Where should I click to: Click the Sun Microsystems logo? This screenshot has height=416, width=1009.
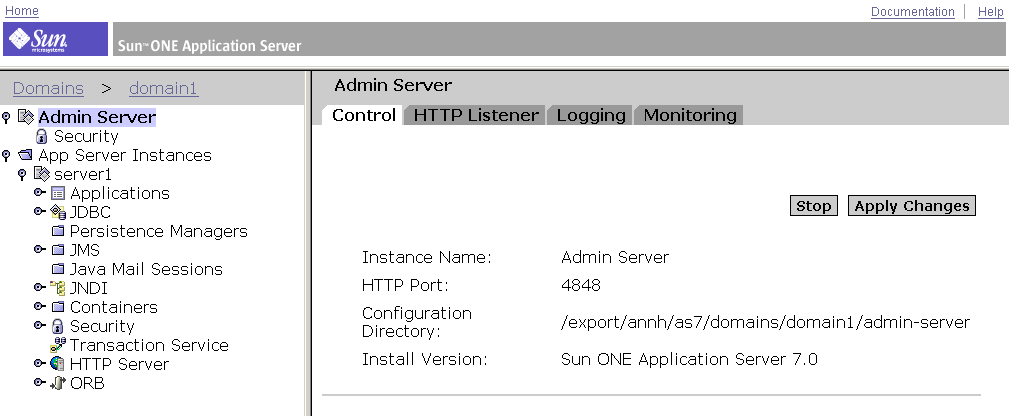click(55, 39)
